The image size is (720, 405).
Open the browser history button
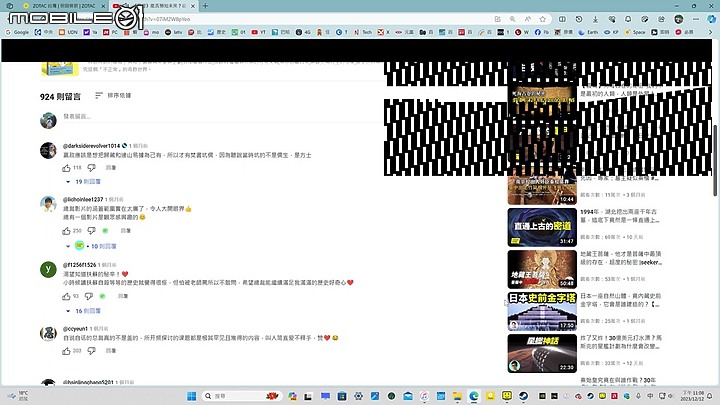[x=579, y=19]
